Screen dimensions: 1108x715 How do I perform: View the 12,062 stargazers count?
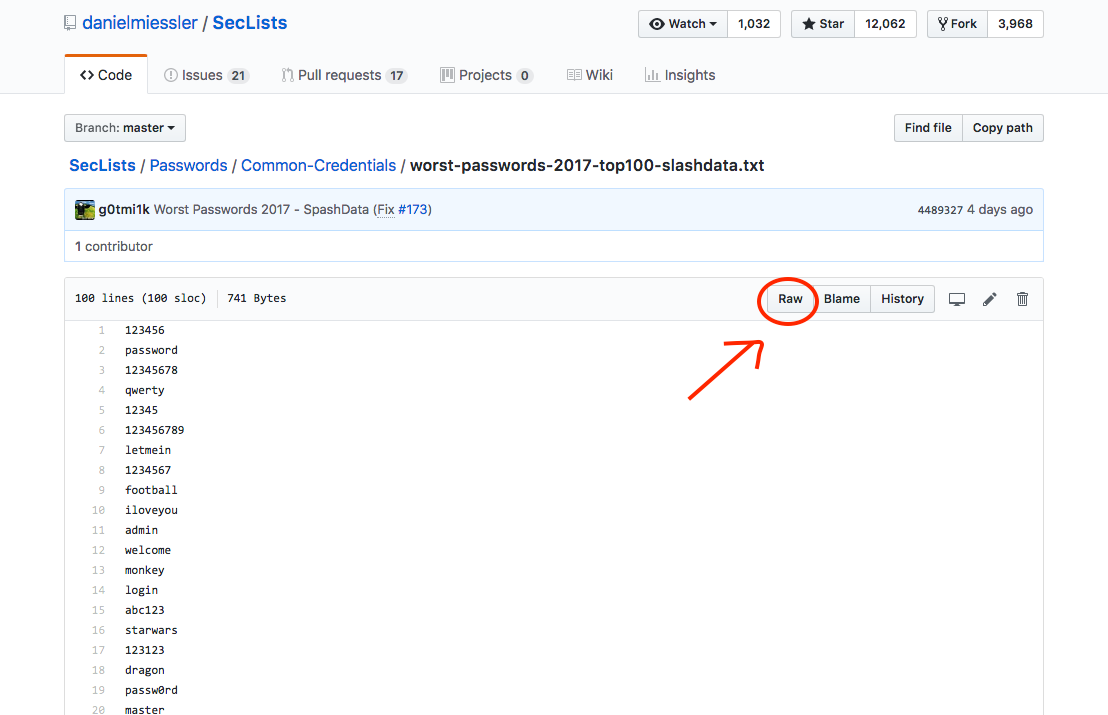point(885,24)
